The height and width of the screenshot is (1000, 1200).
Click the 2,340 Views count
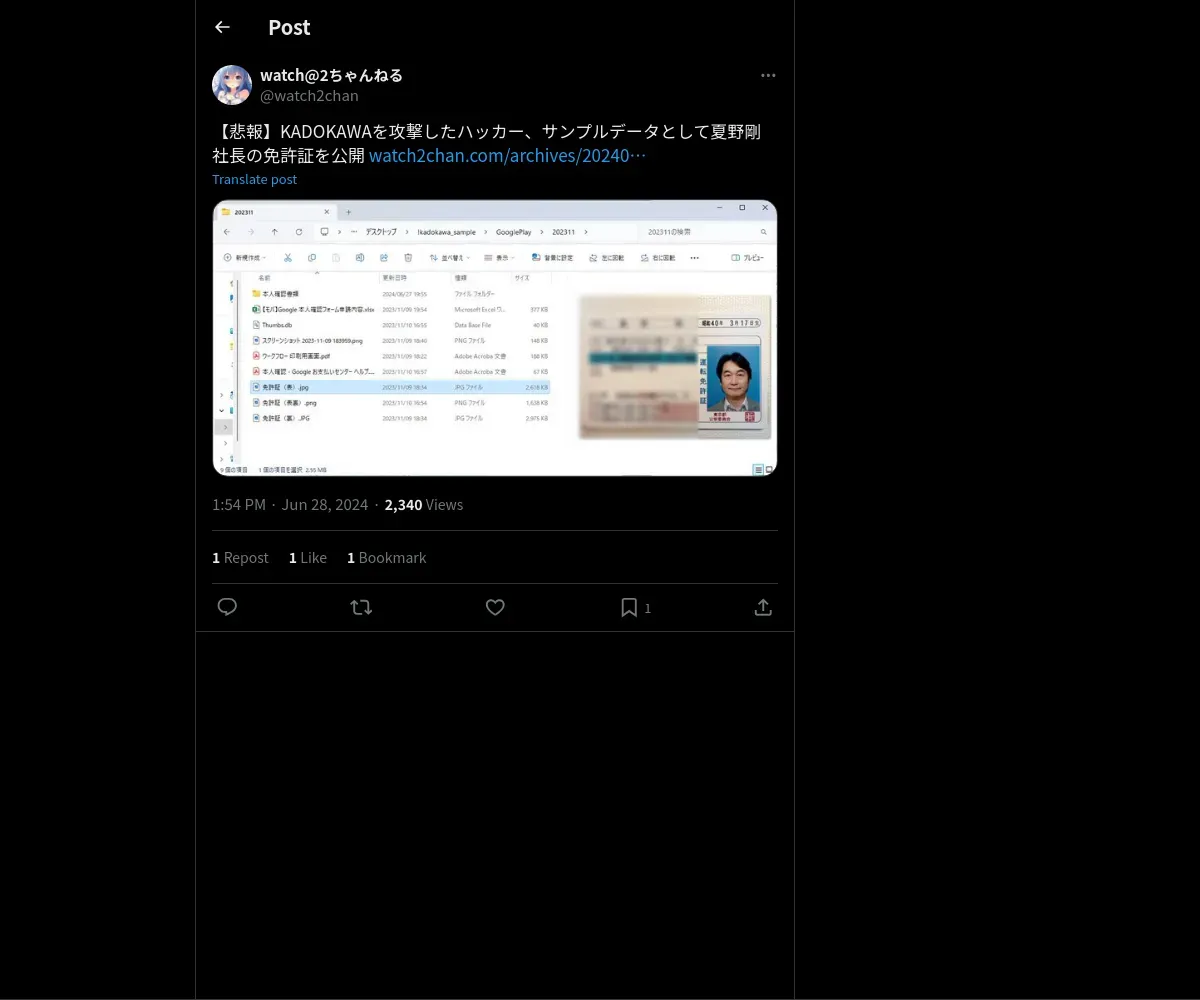pyautogui.click(x=424, y=504)
